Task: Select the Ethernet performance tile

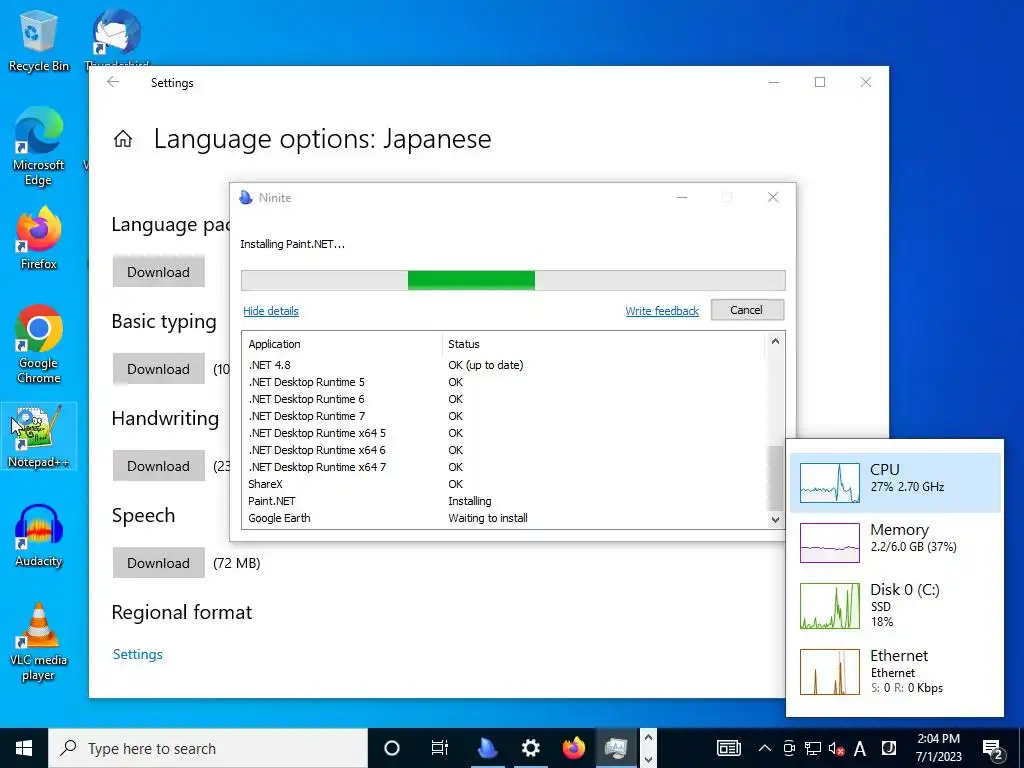Action: click(x=895, y=671)
